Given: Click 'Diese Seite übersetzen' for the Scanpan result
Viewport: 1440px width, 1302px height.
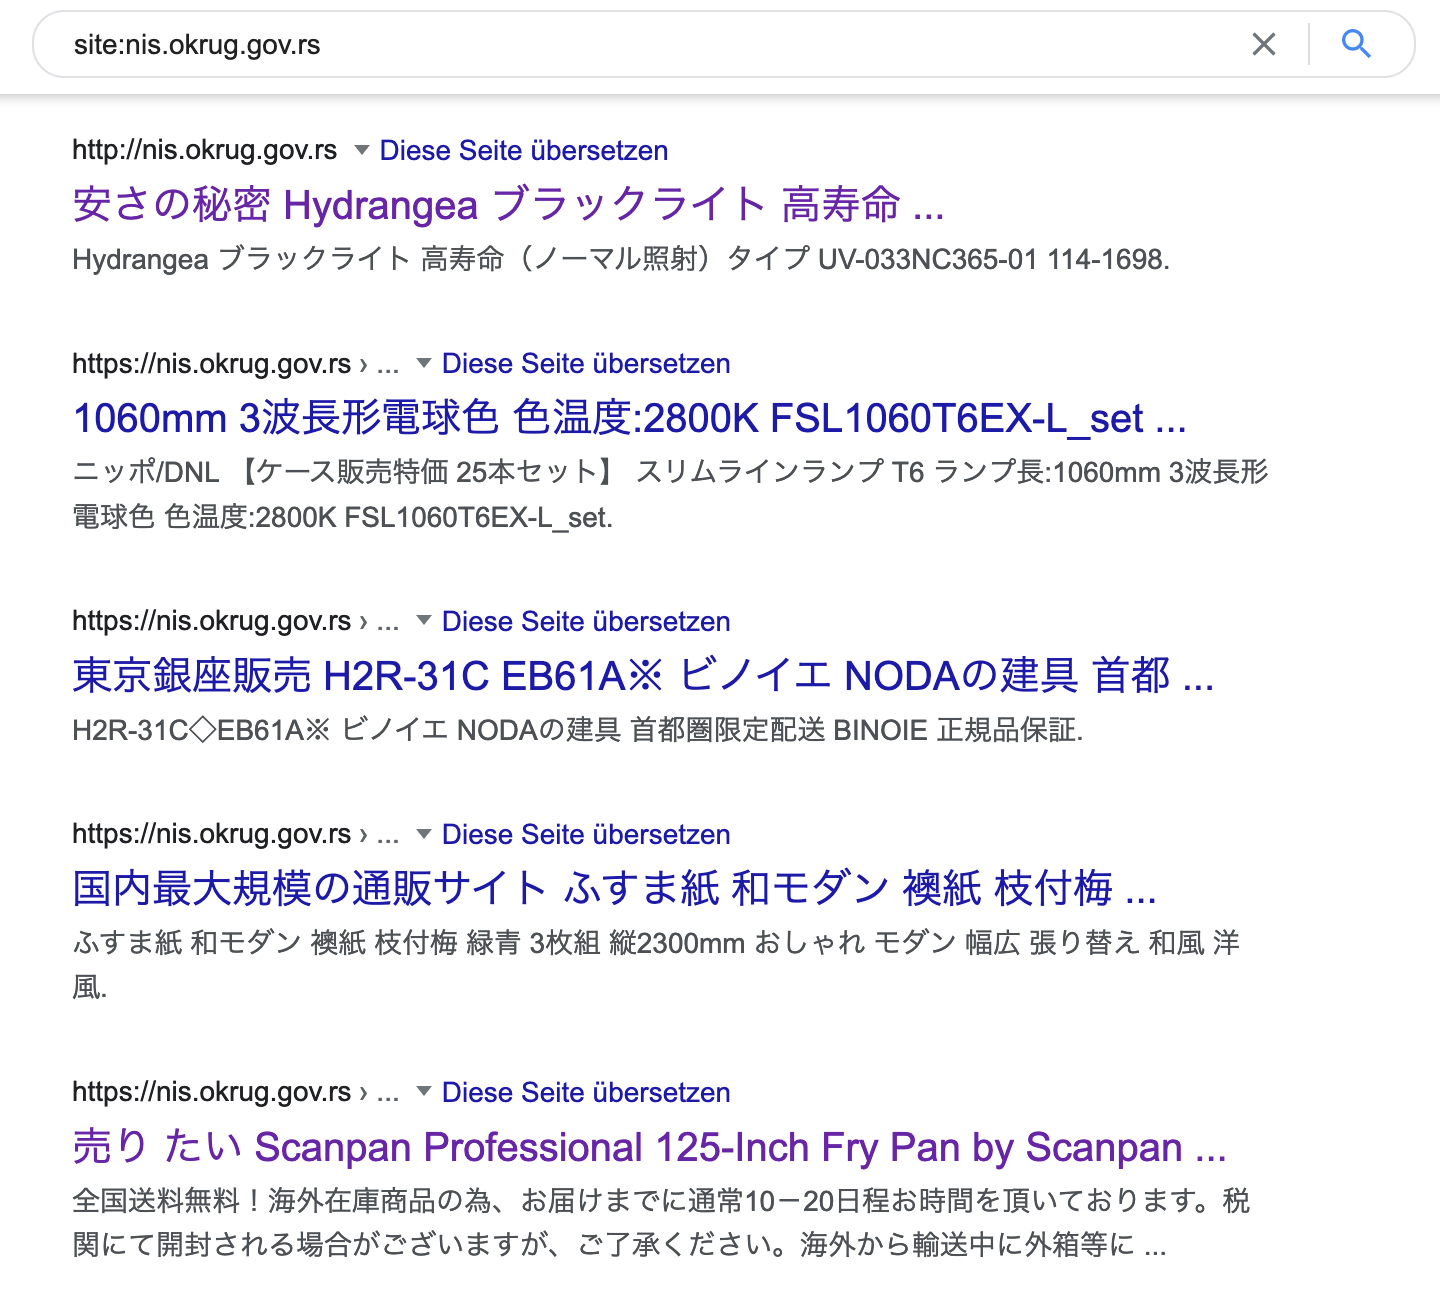Looking at the screenshot, I should (x=586, y=1093).
